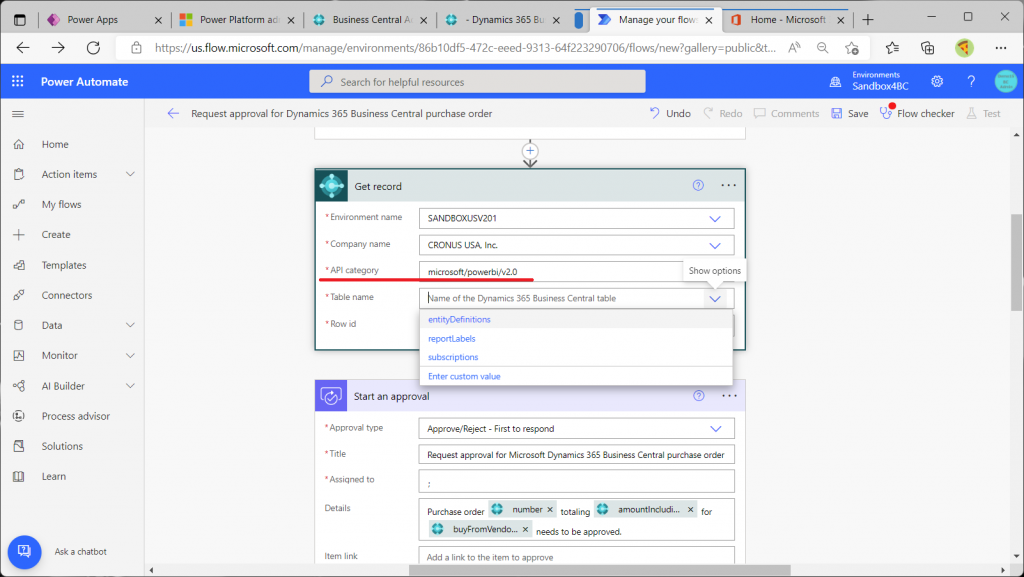This screenshot has width=1024, height=577.
Task: Expand the Company name dropdown
Action: coord(715,245)
